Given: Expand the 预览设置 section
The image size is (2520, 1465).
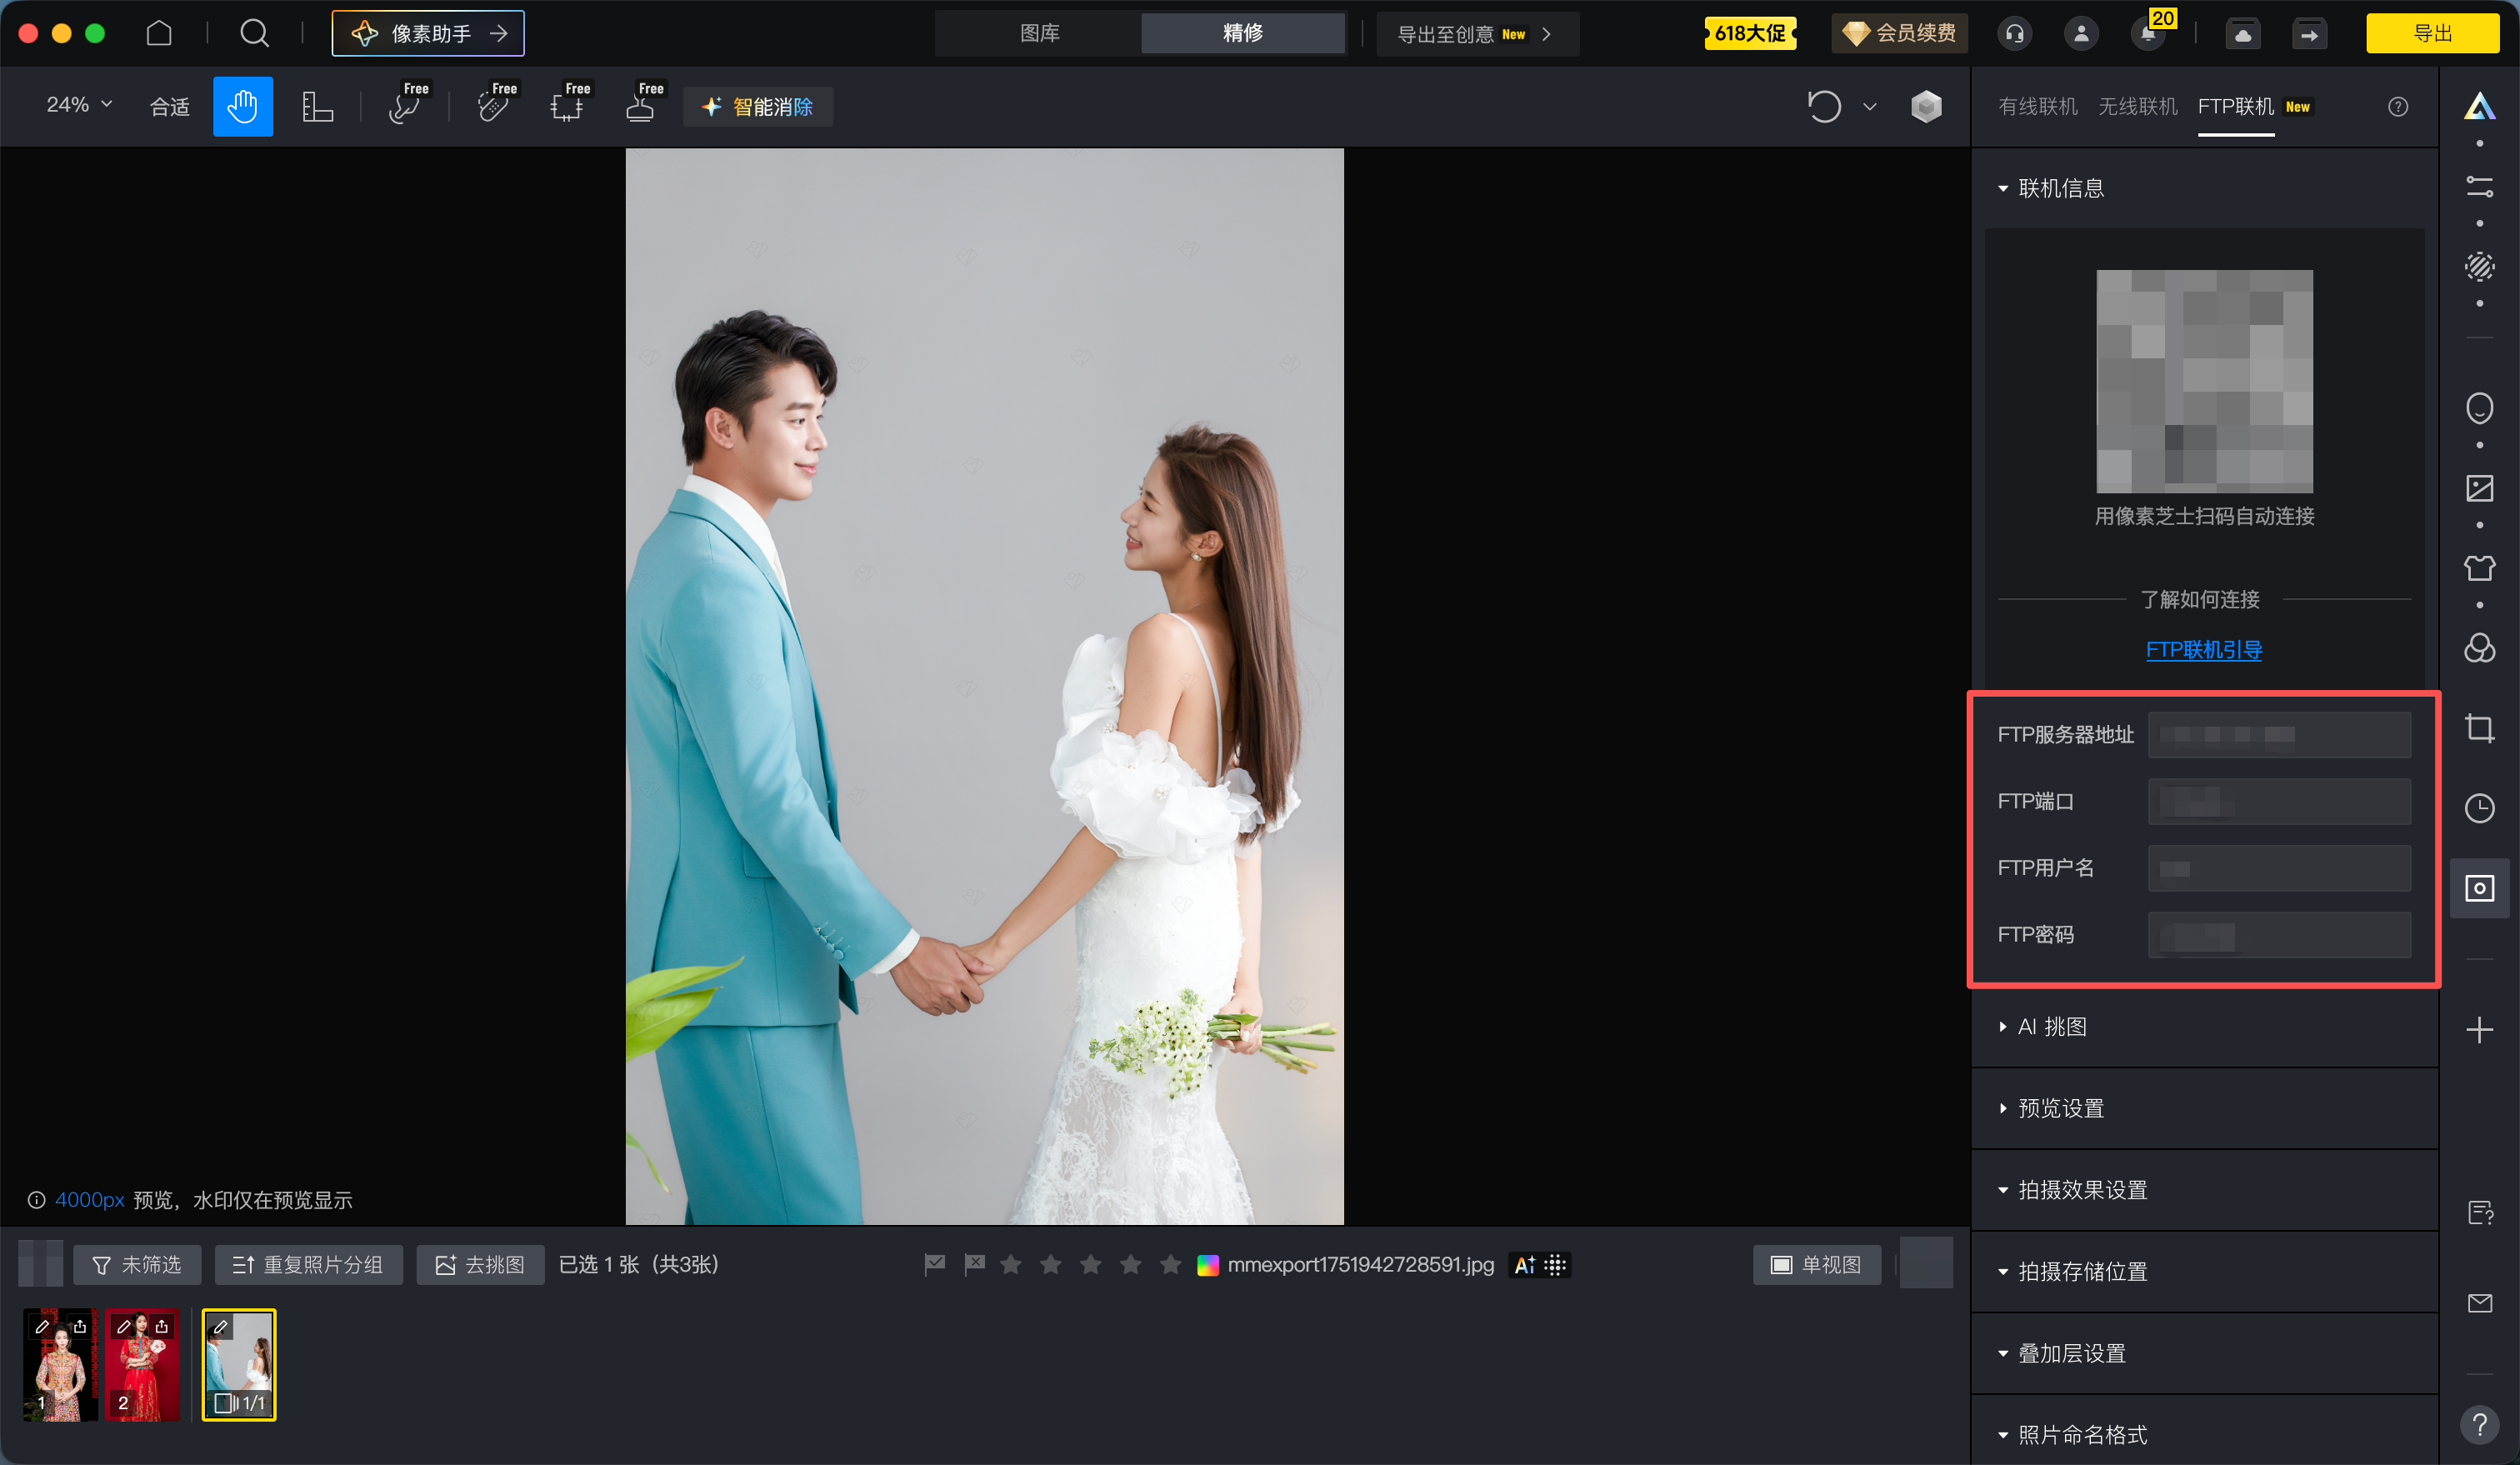Looking at the screenshot, I should click(2050, 1108).
